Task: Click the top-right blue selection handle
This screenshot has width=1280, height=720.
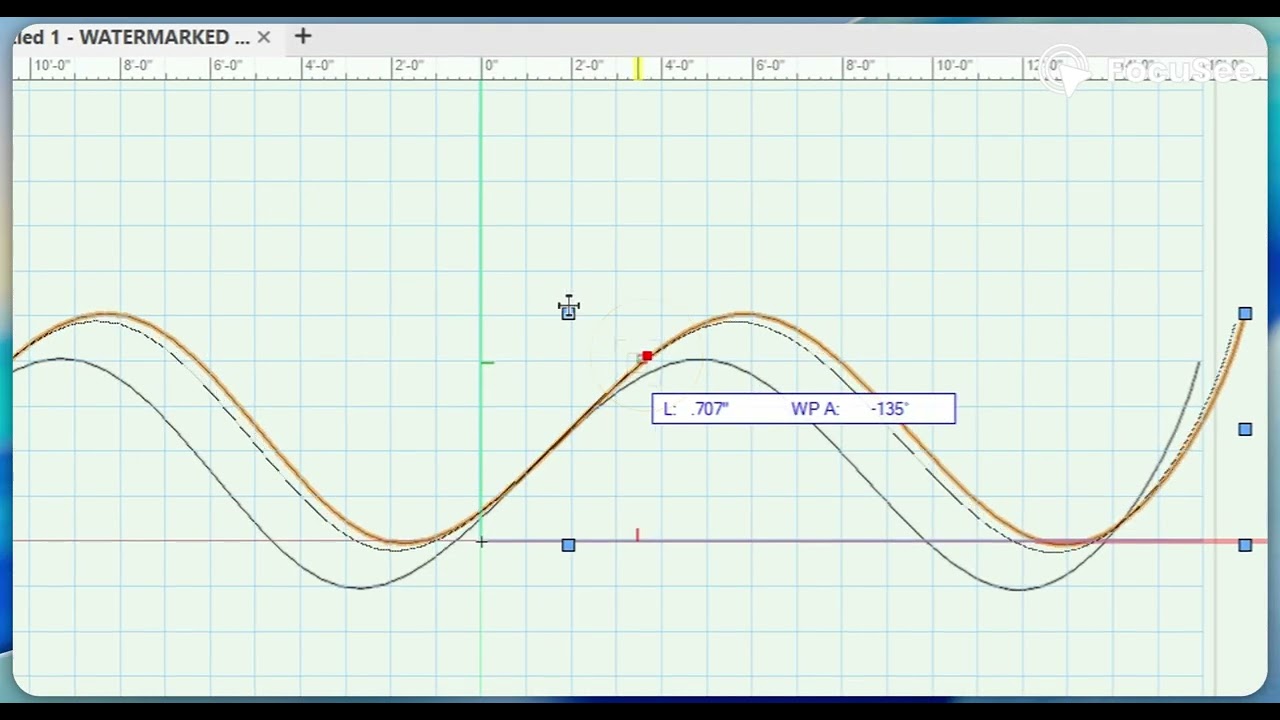Action: (x=1245, y=314)
